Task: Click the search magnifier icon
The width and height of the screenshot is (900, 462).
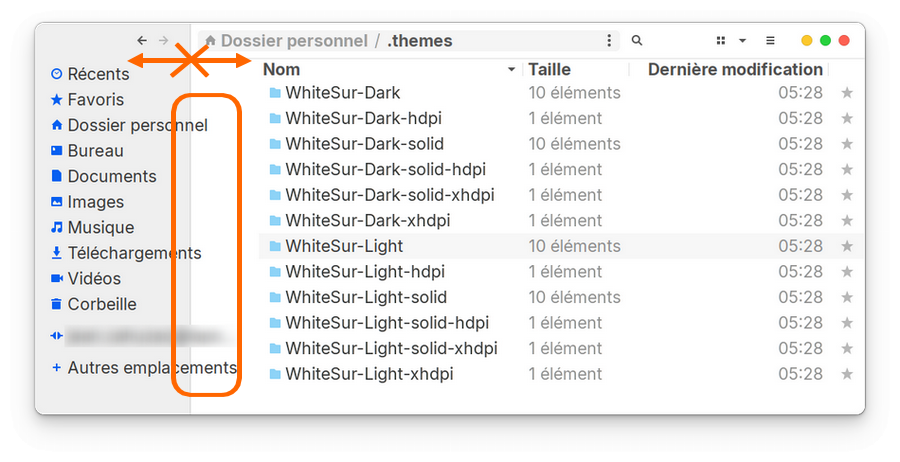Action: tap(637, 41)
